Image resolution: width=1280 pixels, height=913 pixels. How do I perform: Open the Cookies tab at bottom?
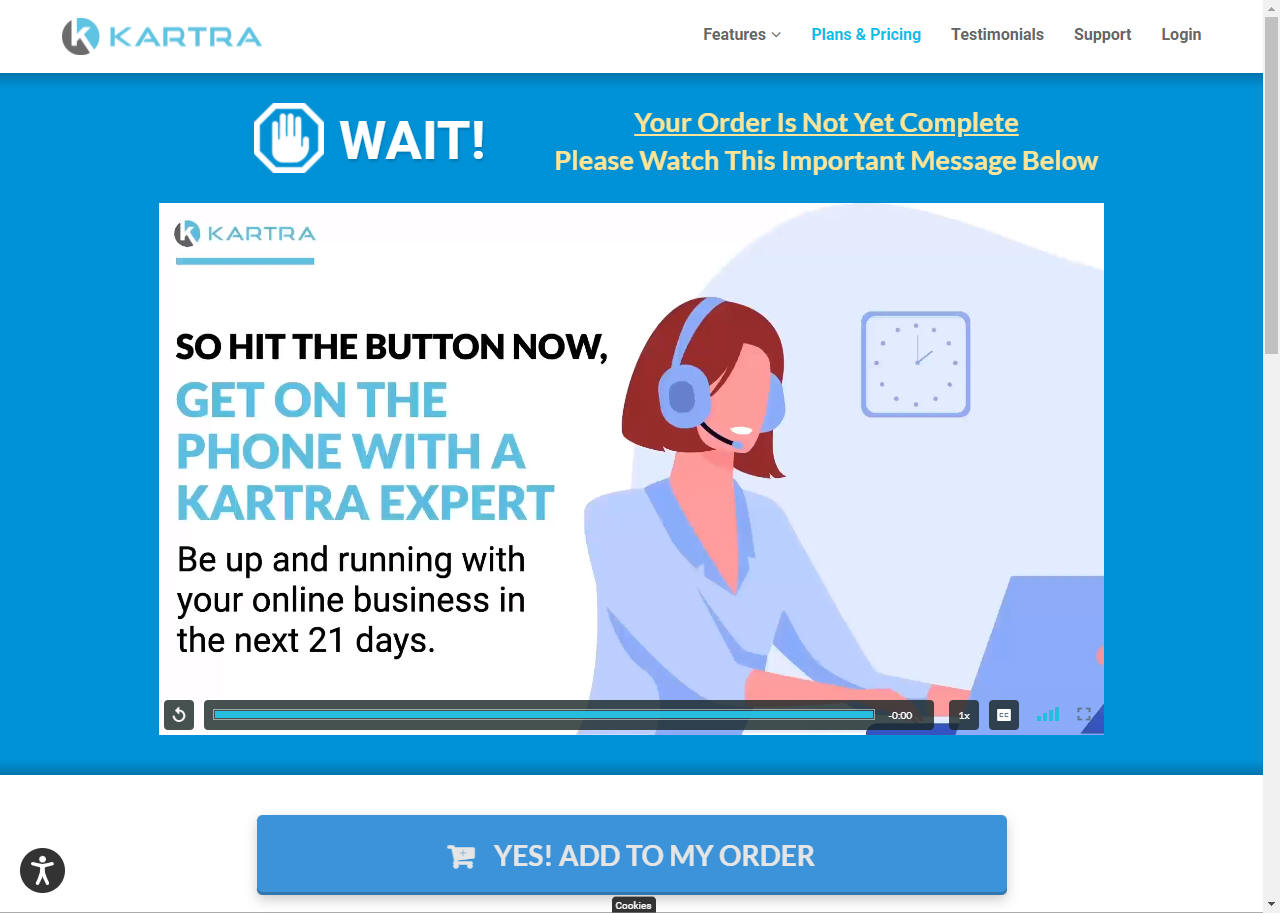(x=633, y=905)
